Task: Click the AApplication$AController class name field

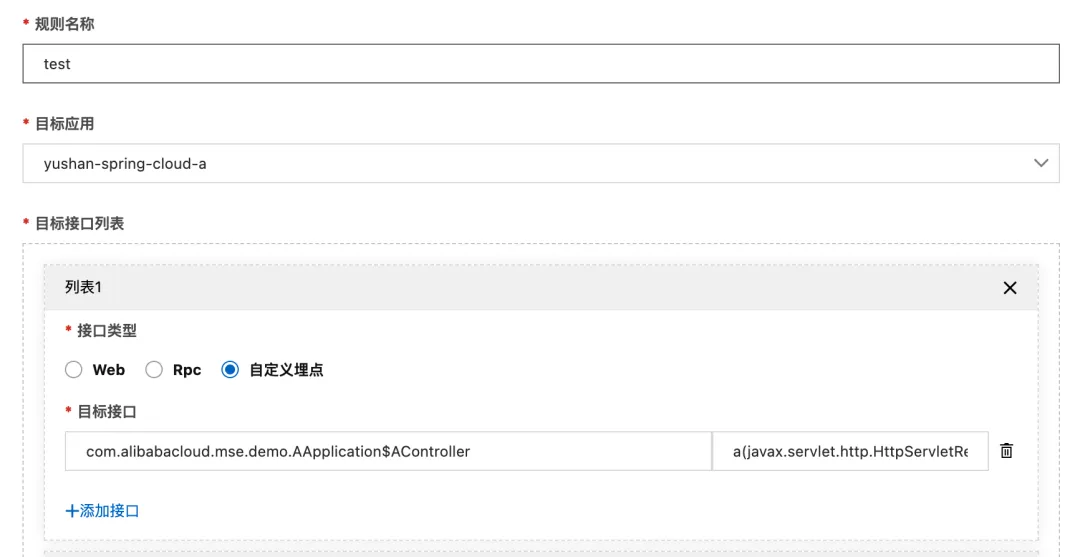Action: point(388,451)
